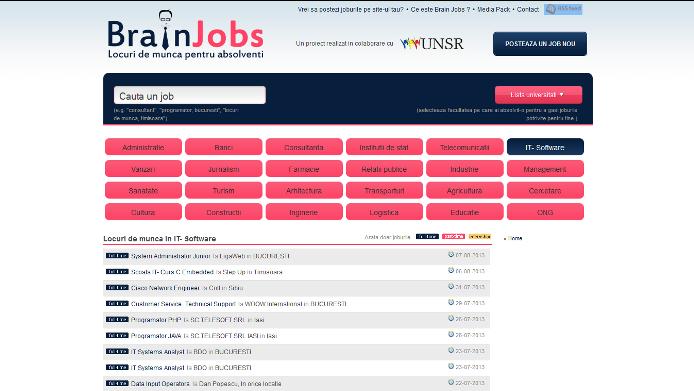This screenshot has width=694, height=391.
Task: Open the Relatii publice category
Action: click(384, 169)
